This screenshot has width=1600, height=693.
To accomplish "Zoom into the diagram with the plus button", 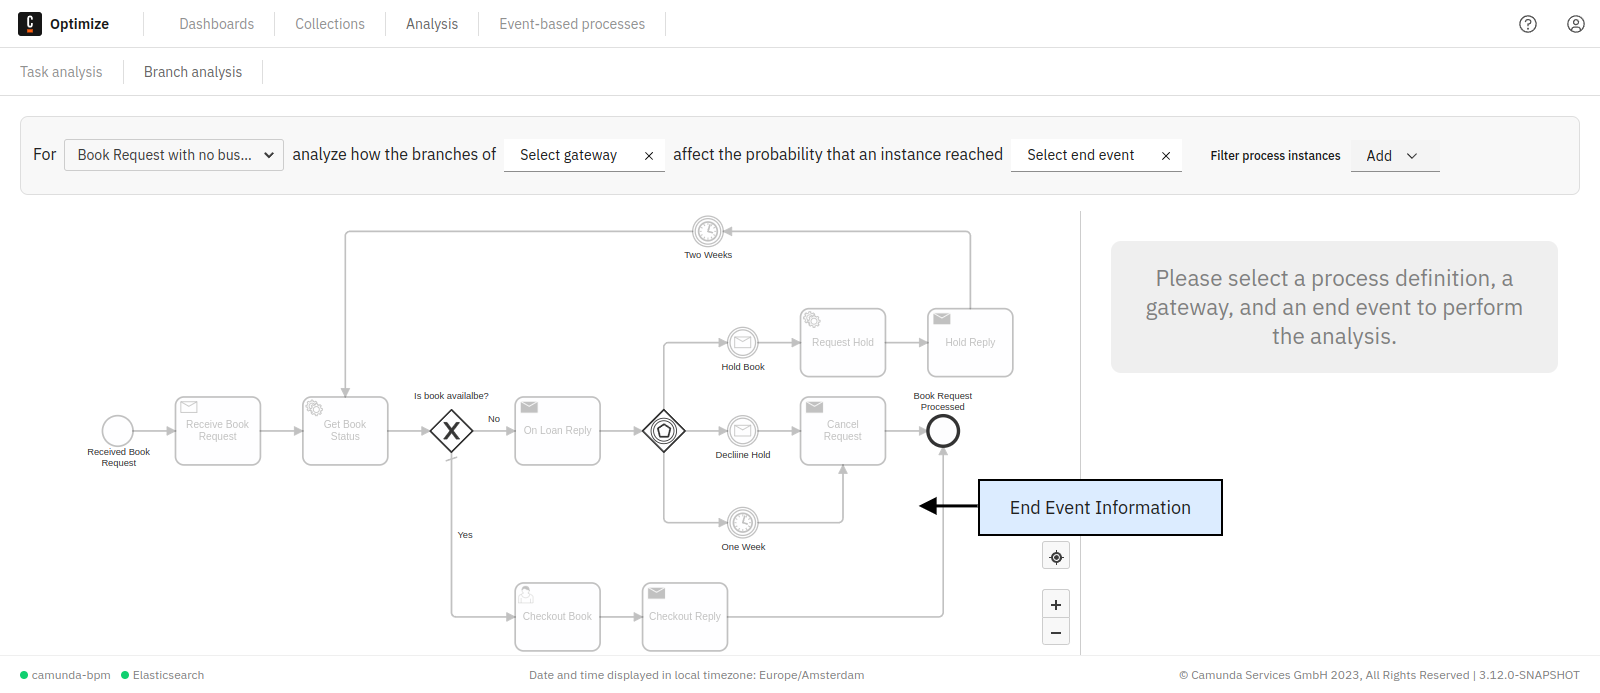I will tap(1055, 603).
